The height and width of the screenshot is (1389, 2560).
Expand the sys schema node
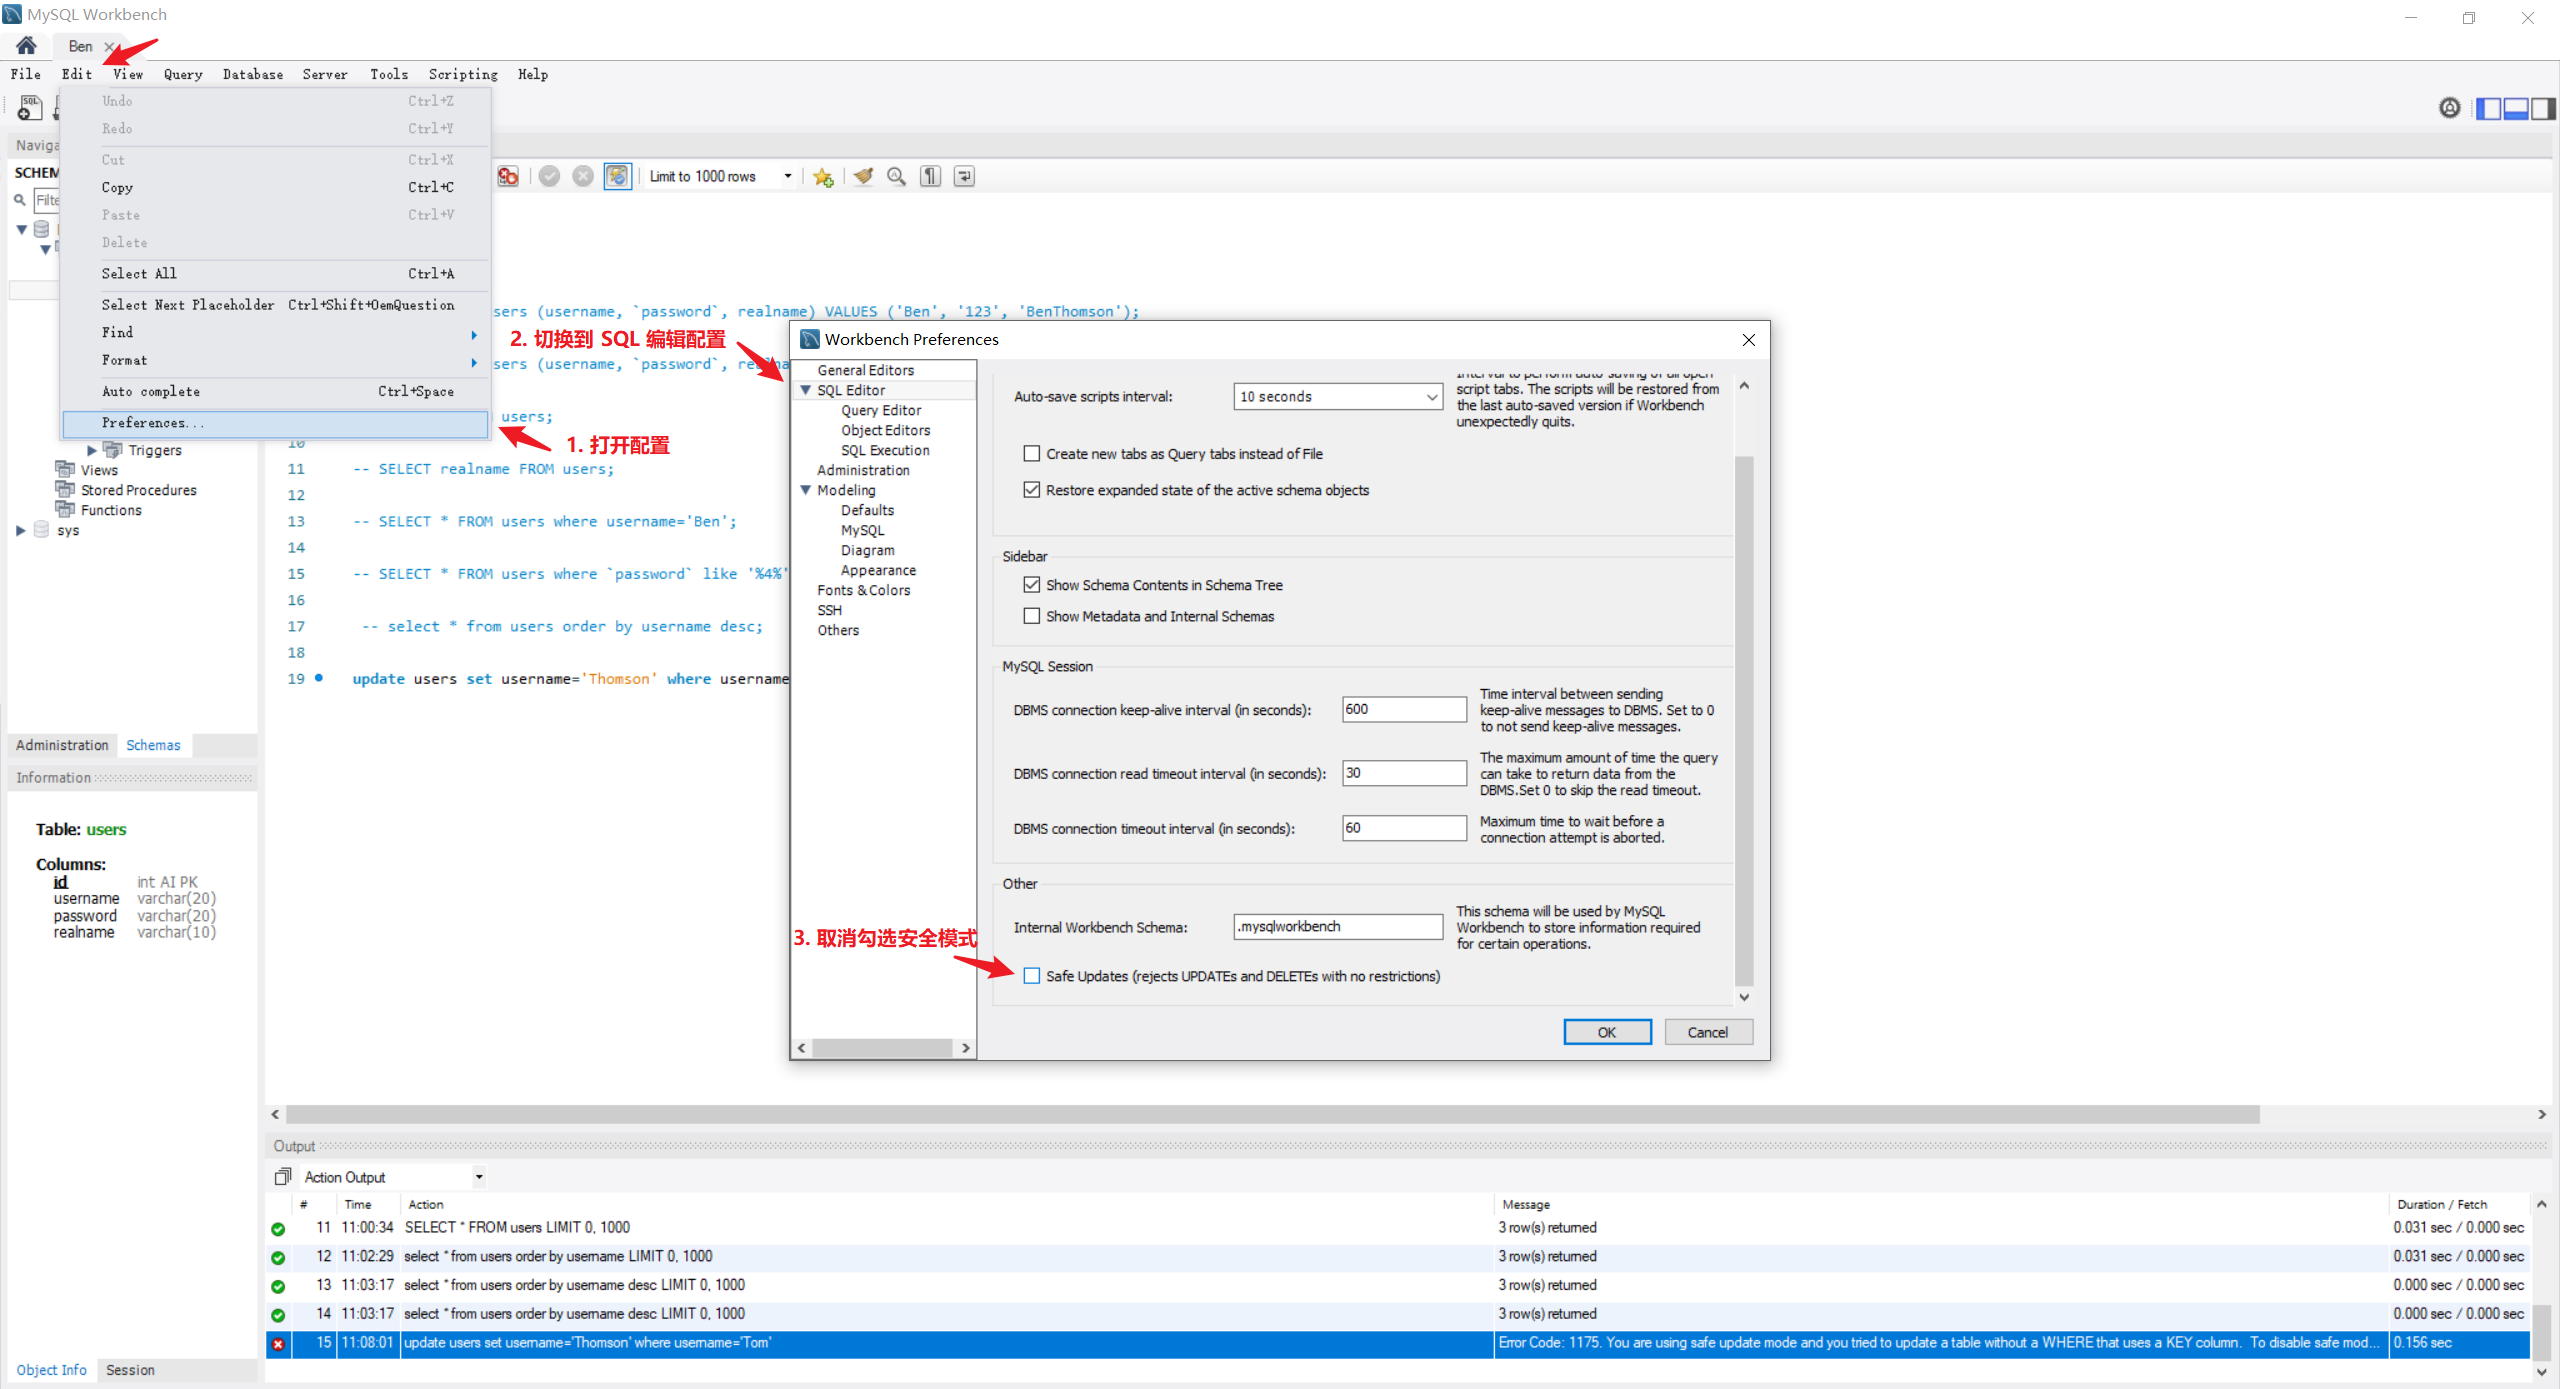(x=21, y=530)
